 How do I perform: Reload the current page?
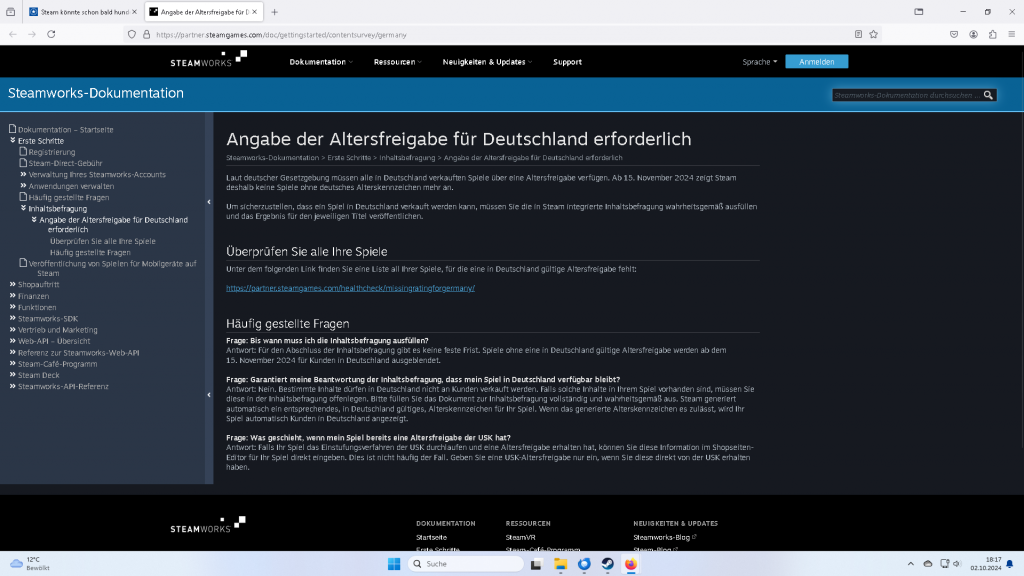click(x=51, y=34)
